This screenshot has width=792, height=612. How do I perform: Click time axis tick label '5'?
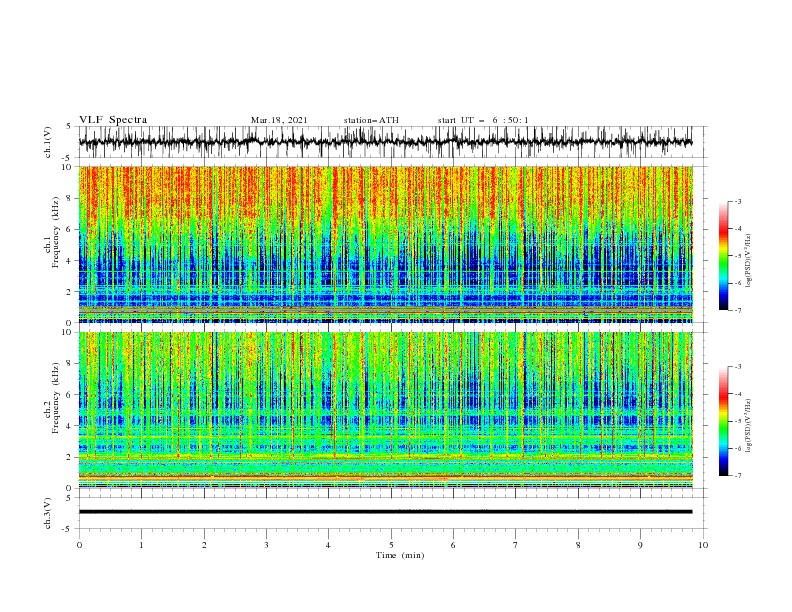pos(391,545)
